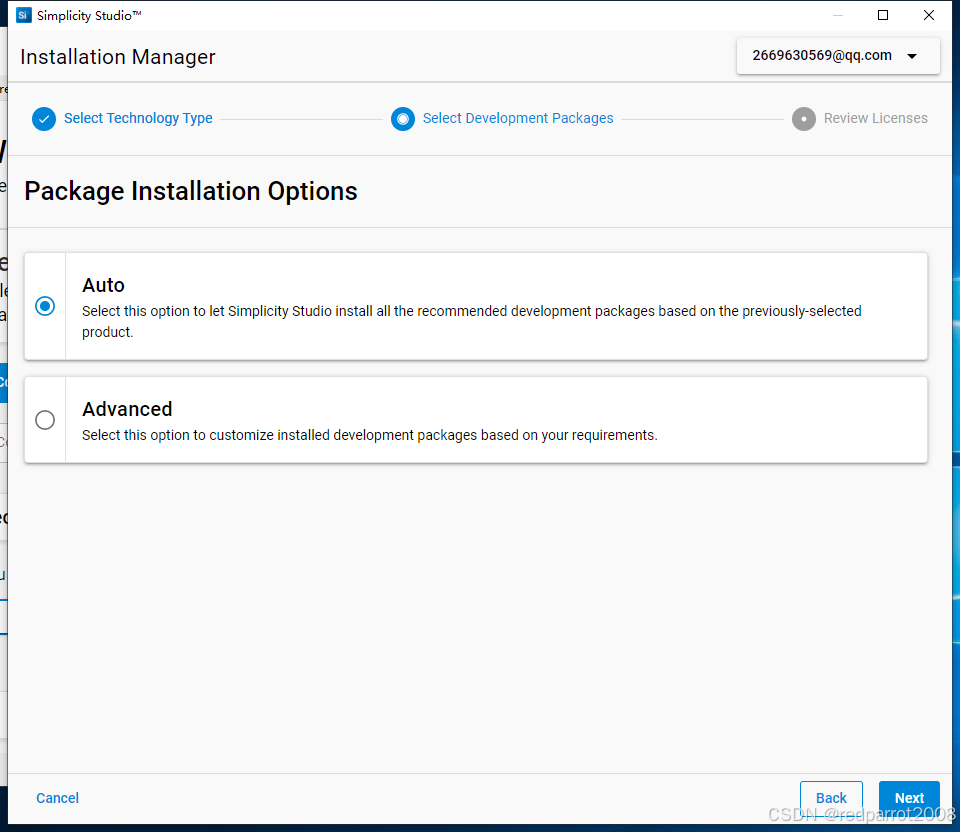Screen dimensions: 960x832
Task: Click the Advanced option description text
Action: (x=370, y=435)
